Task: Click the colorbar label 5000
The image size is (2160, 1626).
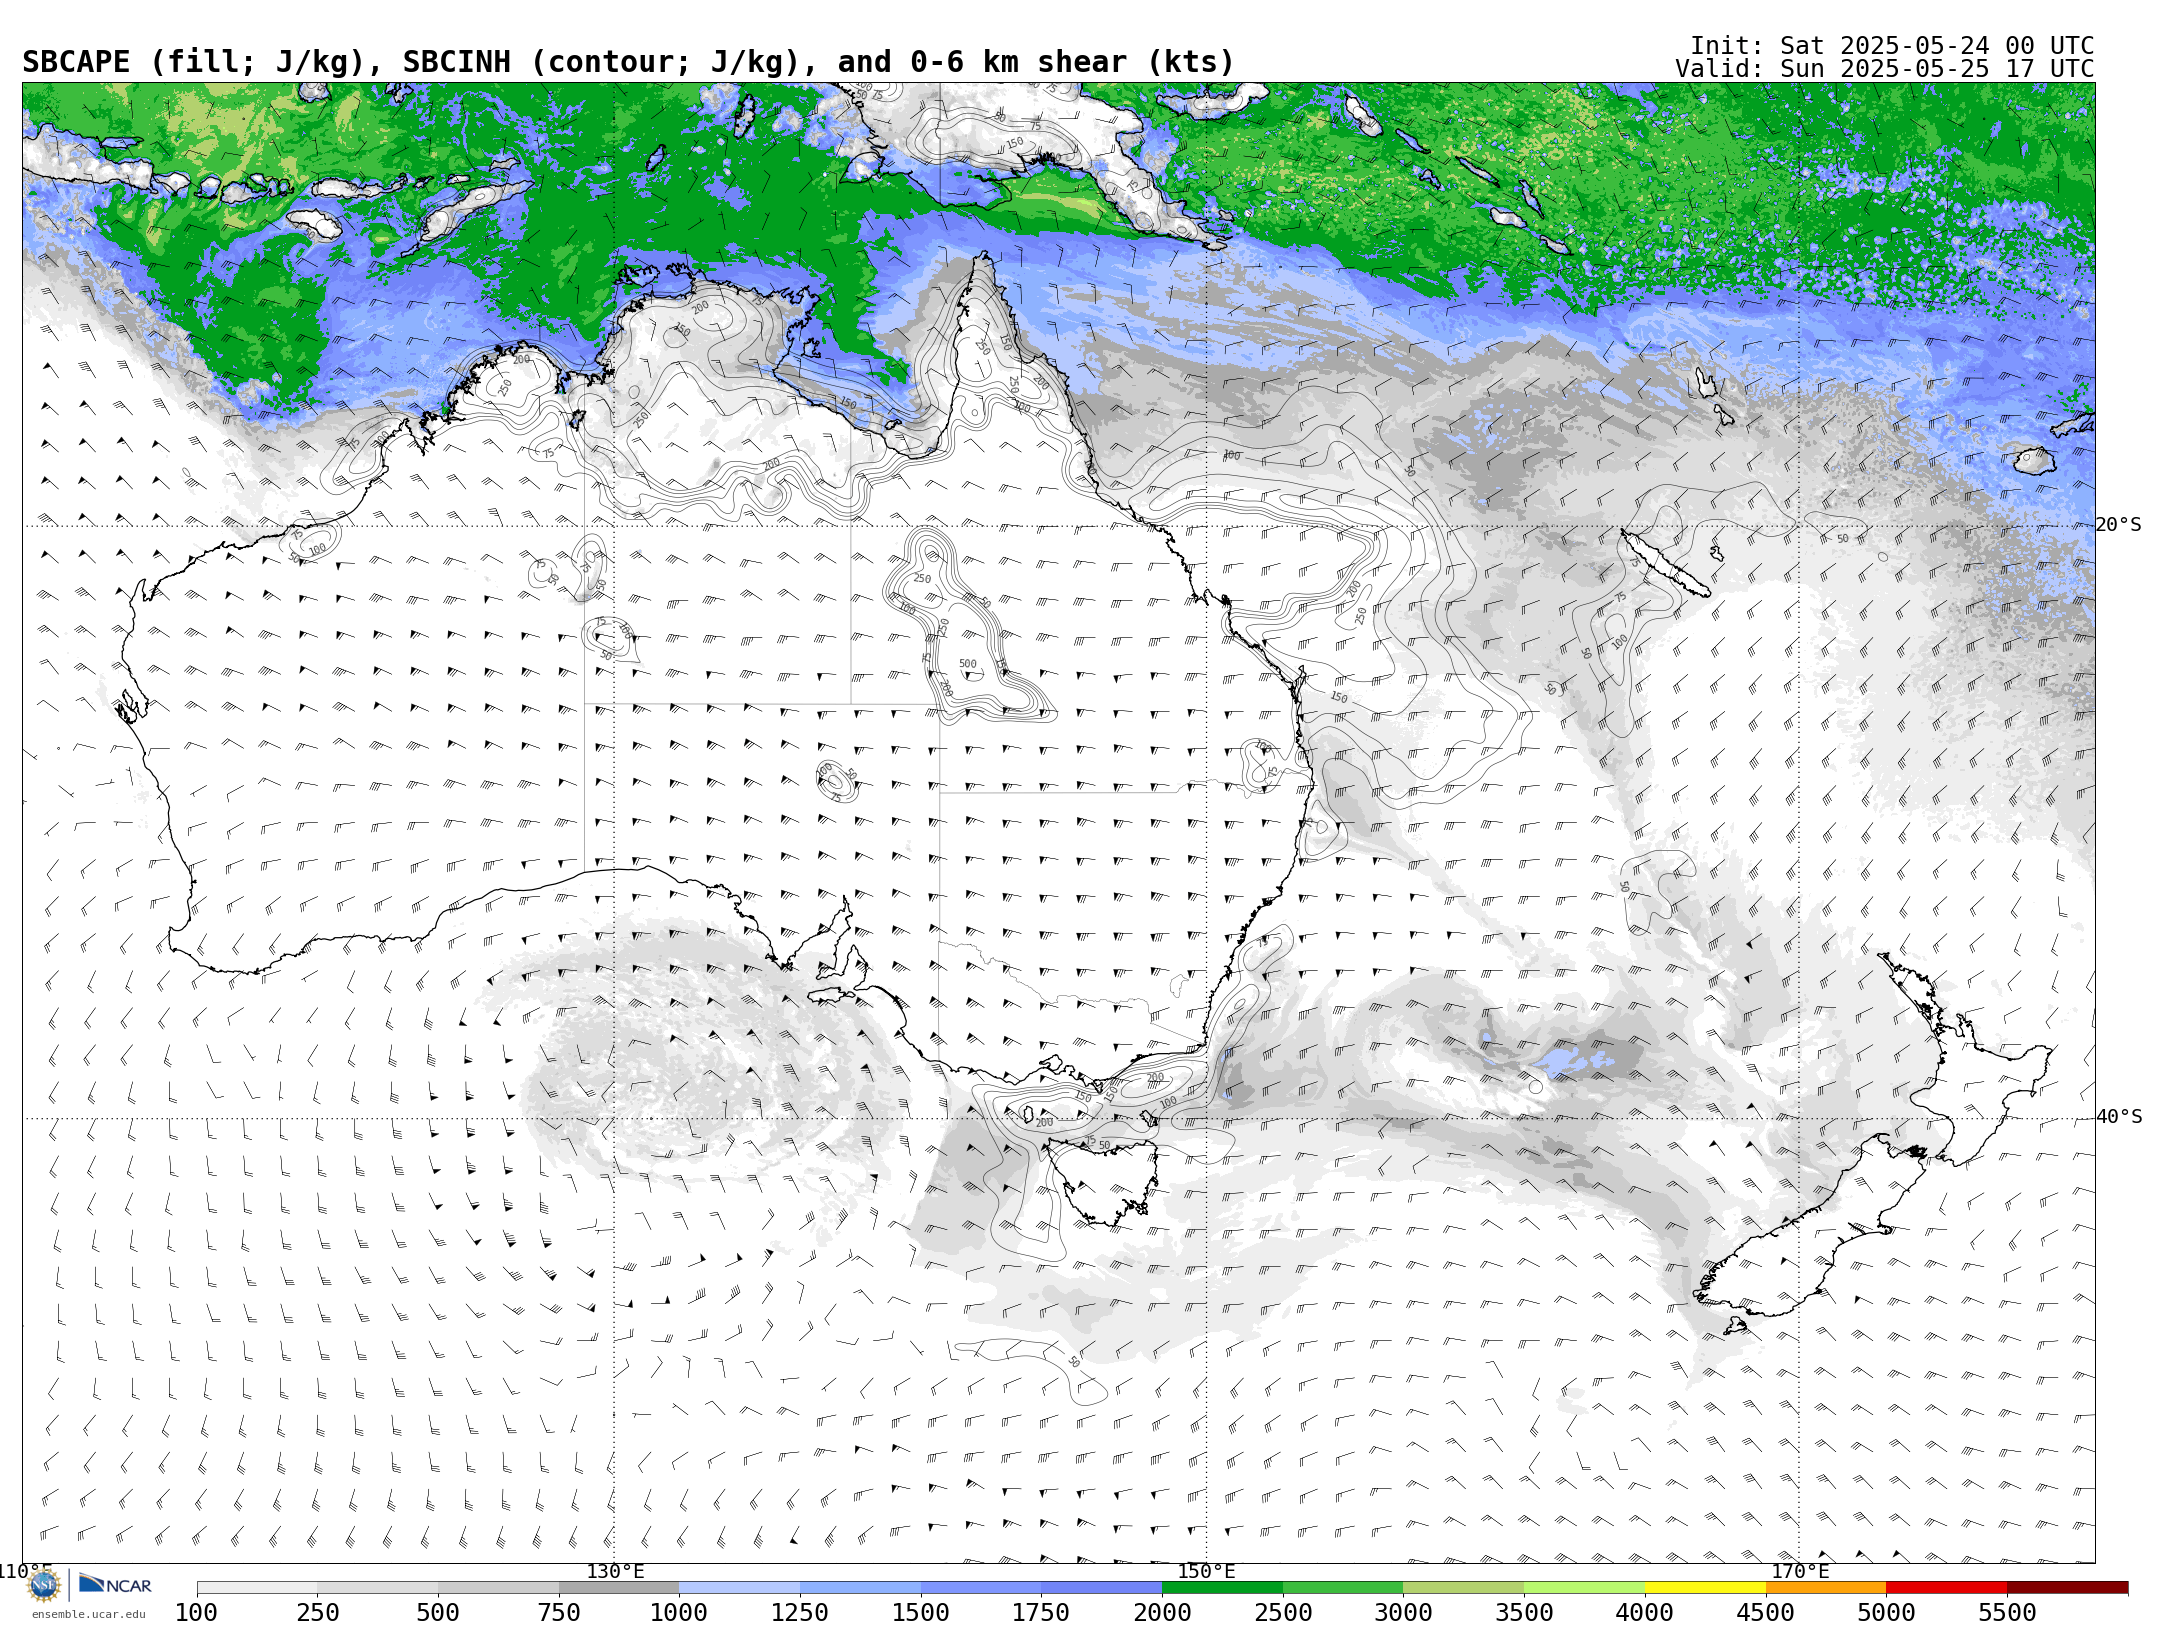Action: click(x=1886, y=1613)
